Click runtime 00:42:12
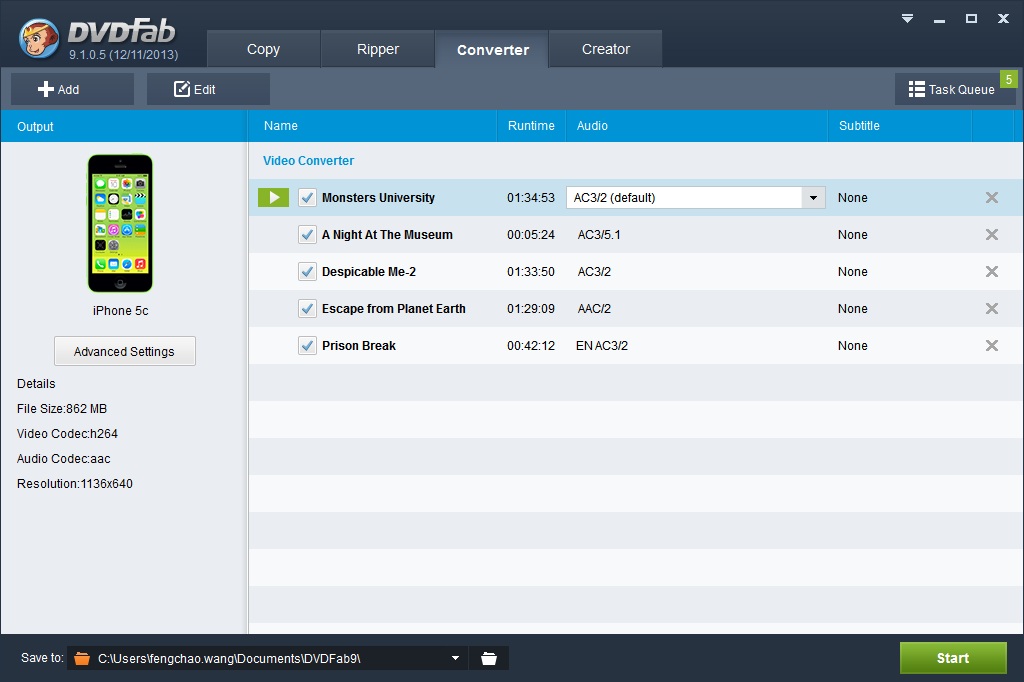 [x=530, y=346]
